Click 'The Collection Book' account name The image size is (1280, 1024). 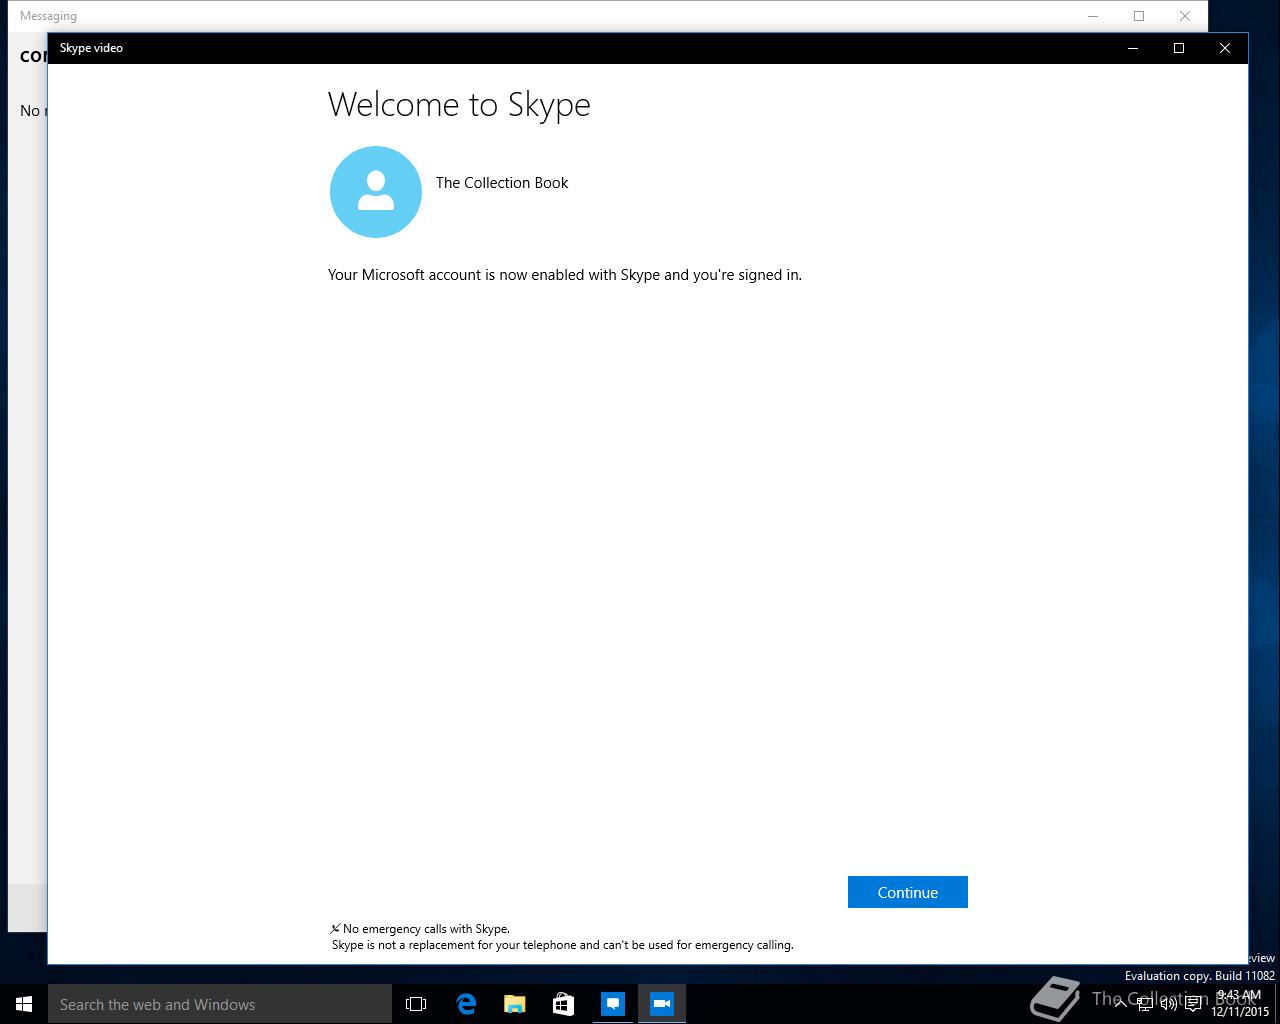pos(502,183)
